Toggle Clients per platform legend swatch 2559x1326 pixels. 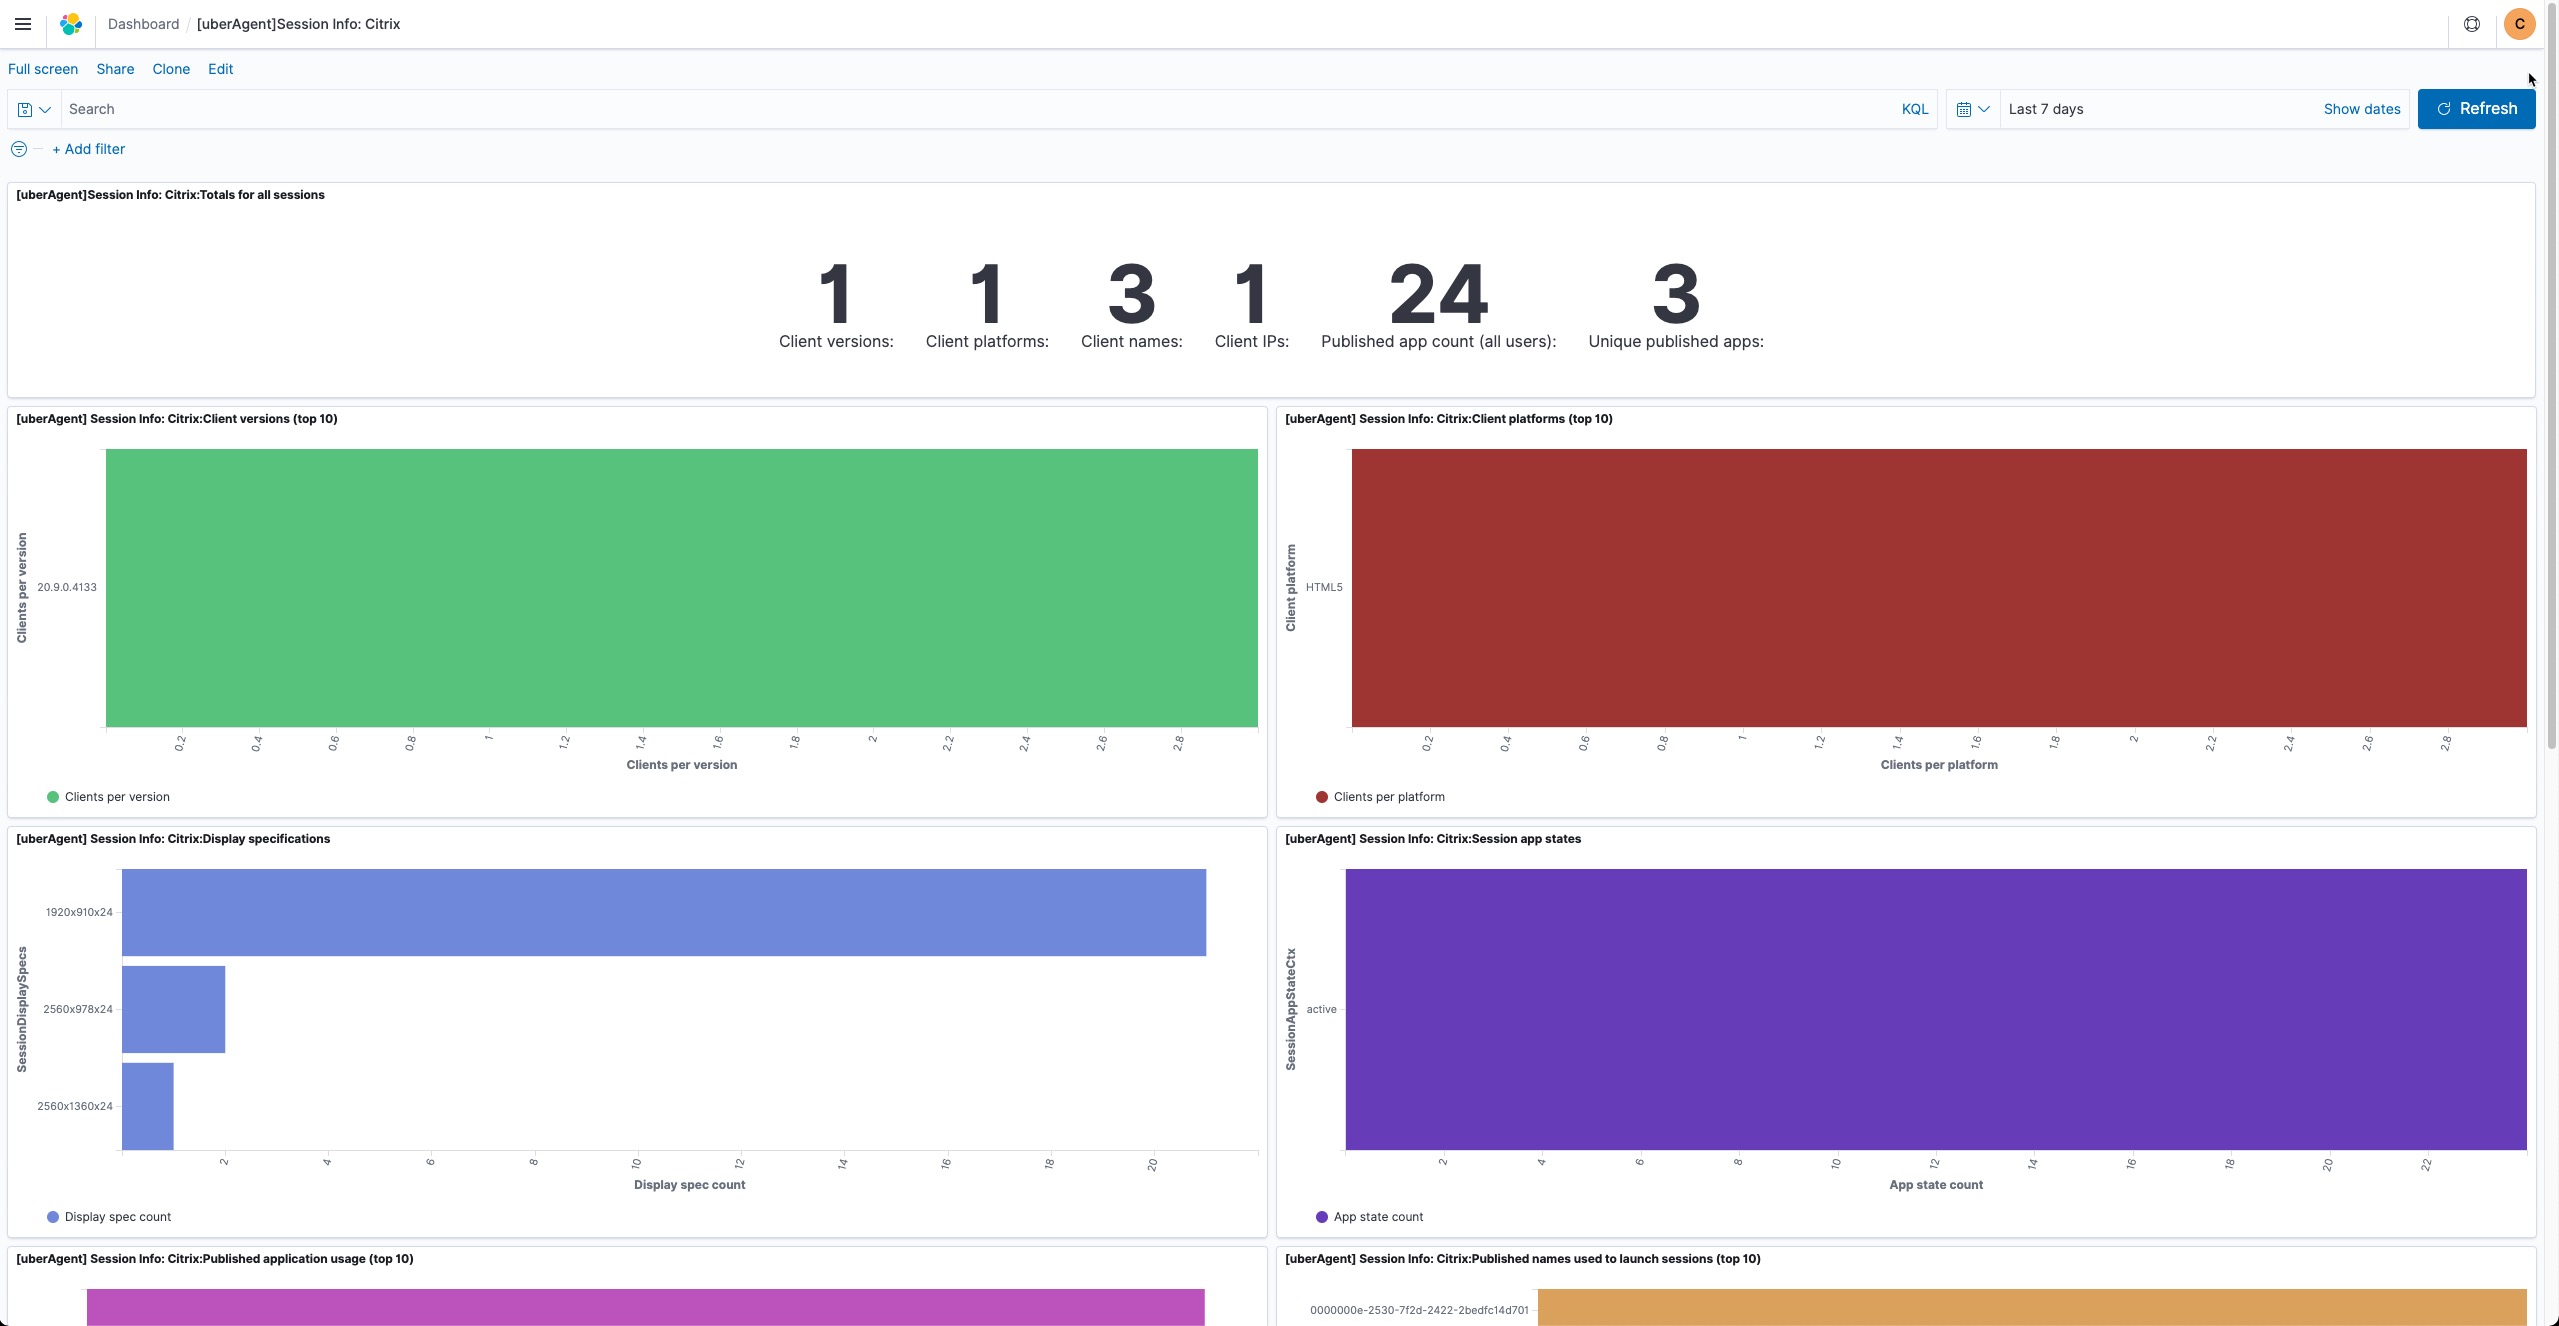[1321, 797]
